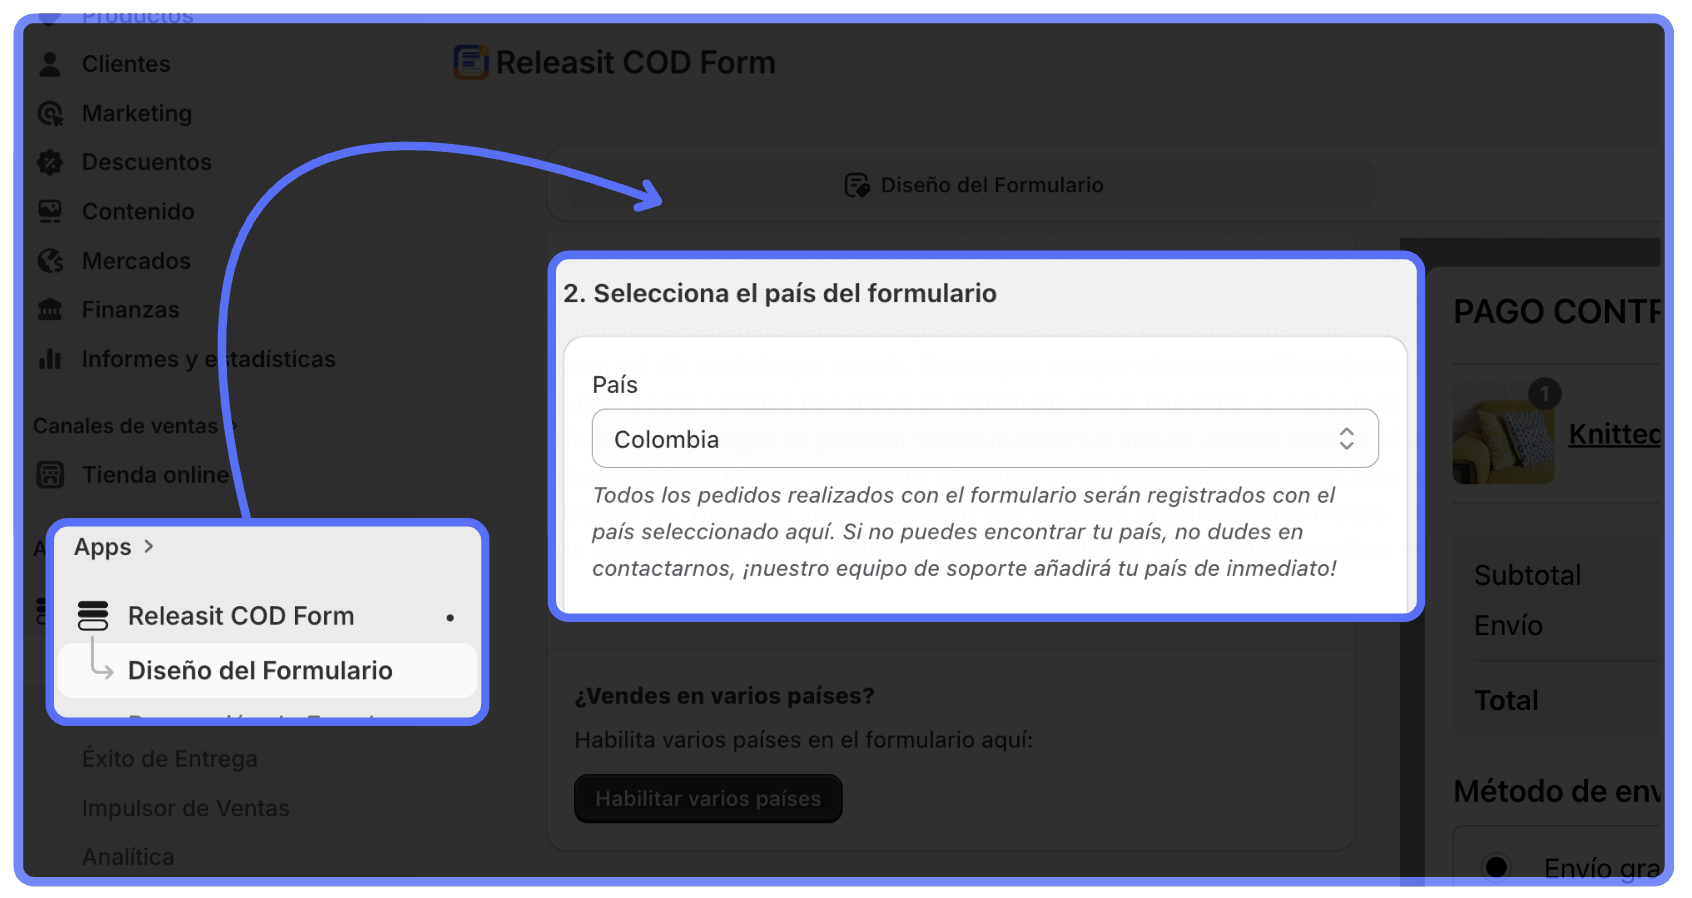
Task: Open Éxito de Entrega menu item
Action: tap(169, 759)
